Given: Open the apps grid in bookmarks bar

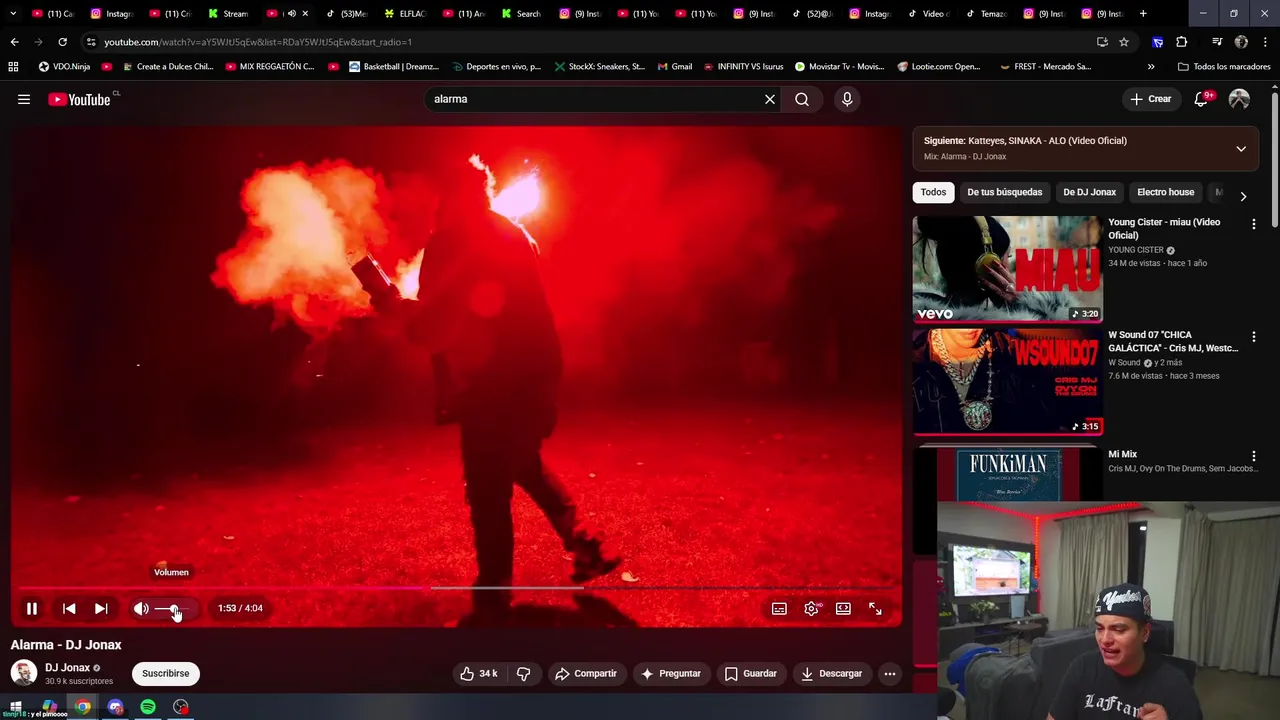Looking at the screenshot, I should (13, 67).
